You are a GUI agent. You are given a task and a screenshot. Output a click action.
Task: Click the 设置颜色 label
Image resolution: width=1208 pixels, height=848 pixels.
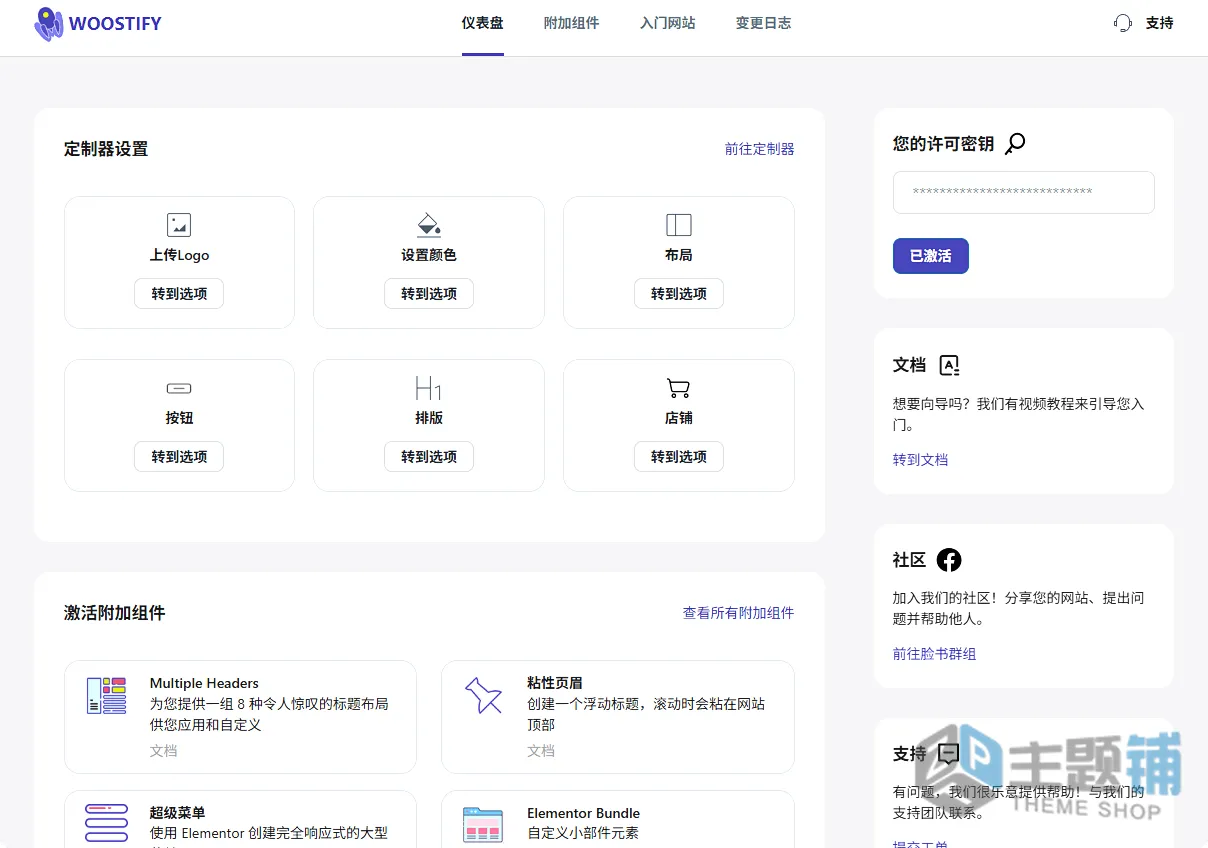pos(429,255)
